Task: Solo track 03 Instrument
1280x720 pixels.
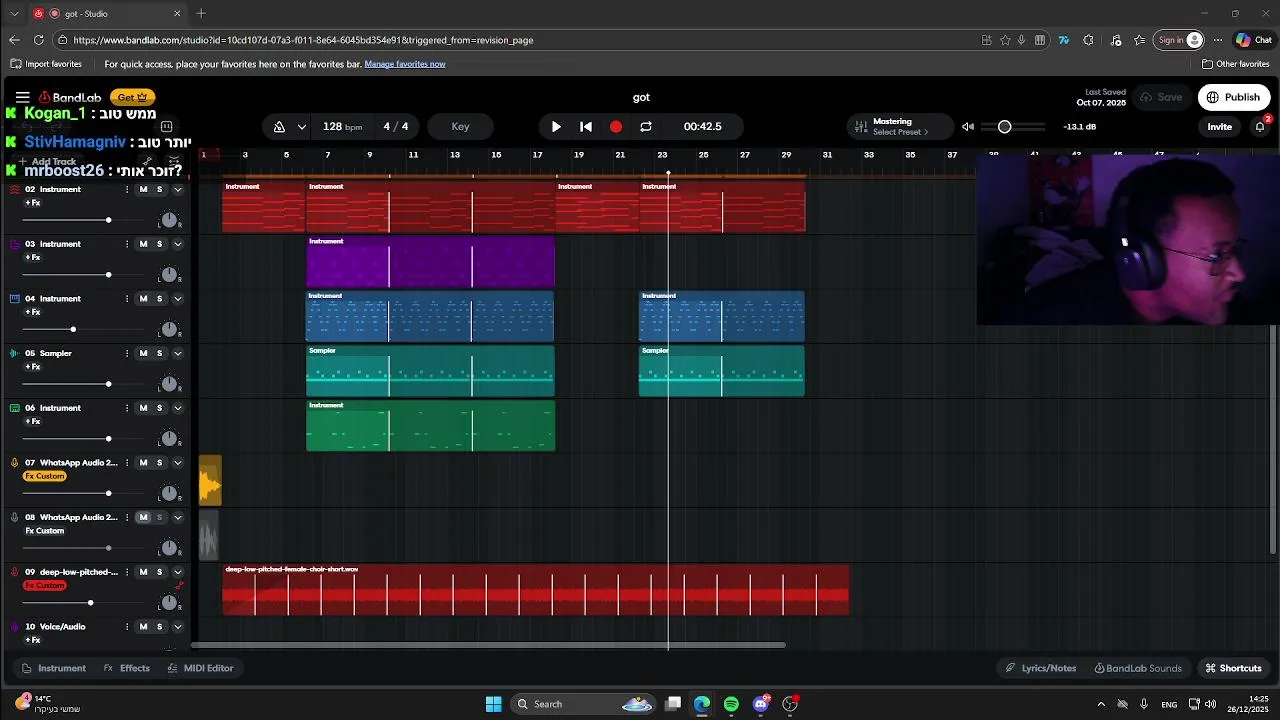Action: click(159, 244)
